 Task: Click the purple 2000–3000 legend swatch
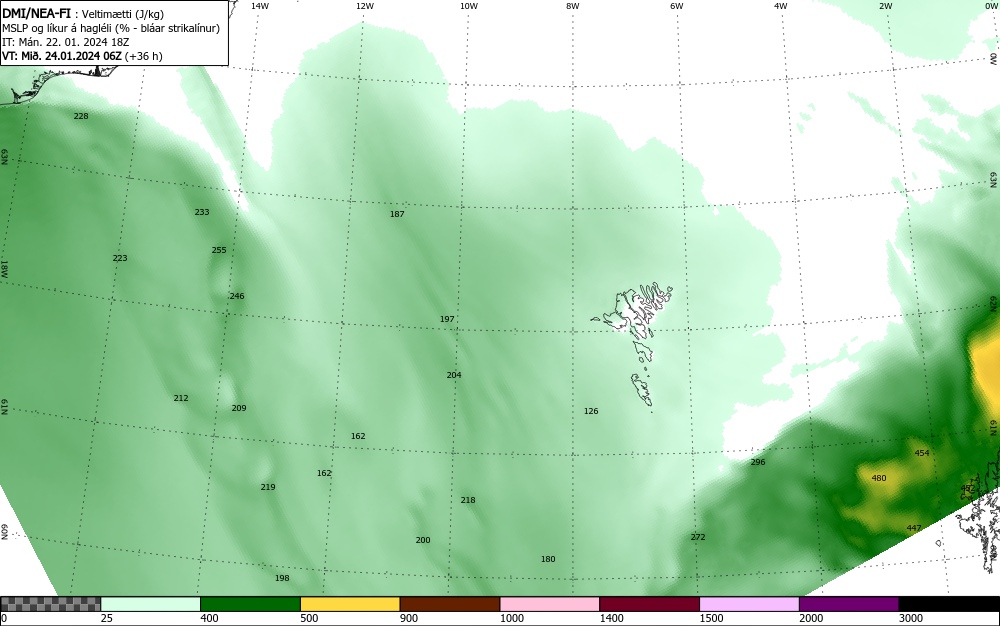tap(849, 604)
